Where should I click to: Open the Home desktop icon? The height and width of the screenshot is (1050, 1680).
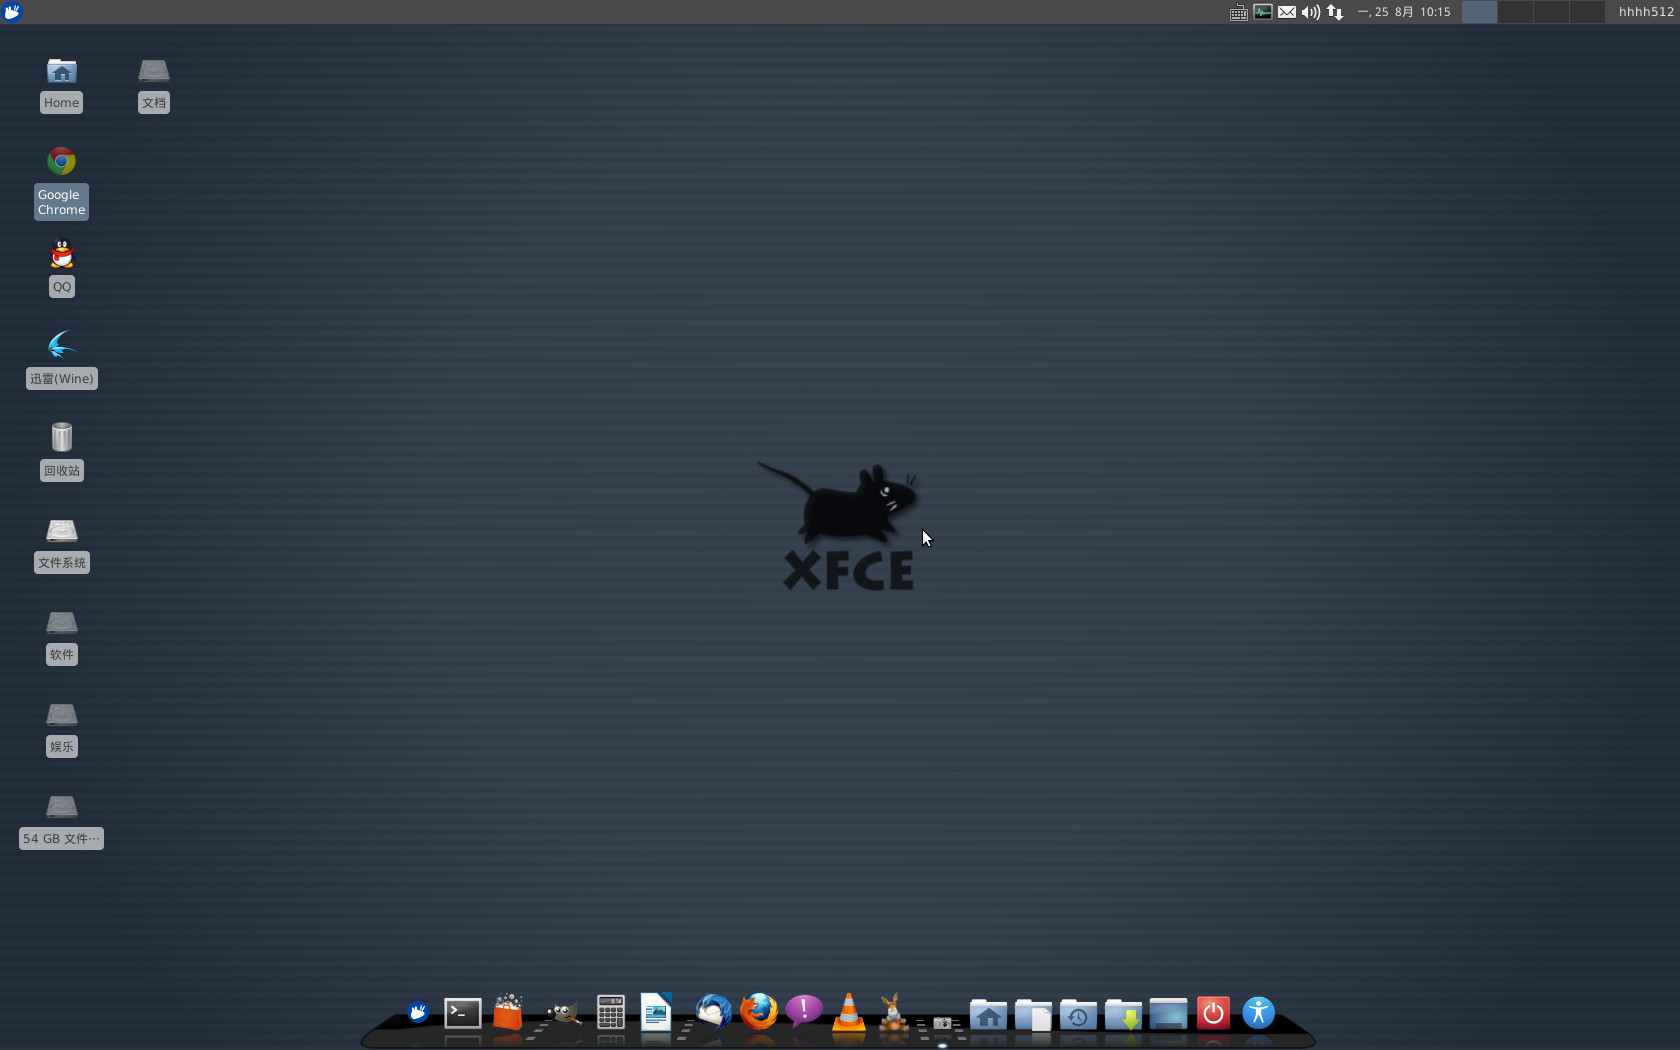tap(61, 72)
